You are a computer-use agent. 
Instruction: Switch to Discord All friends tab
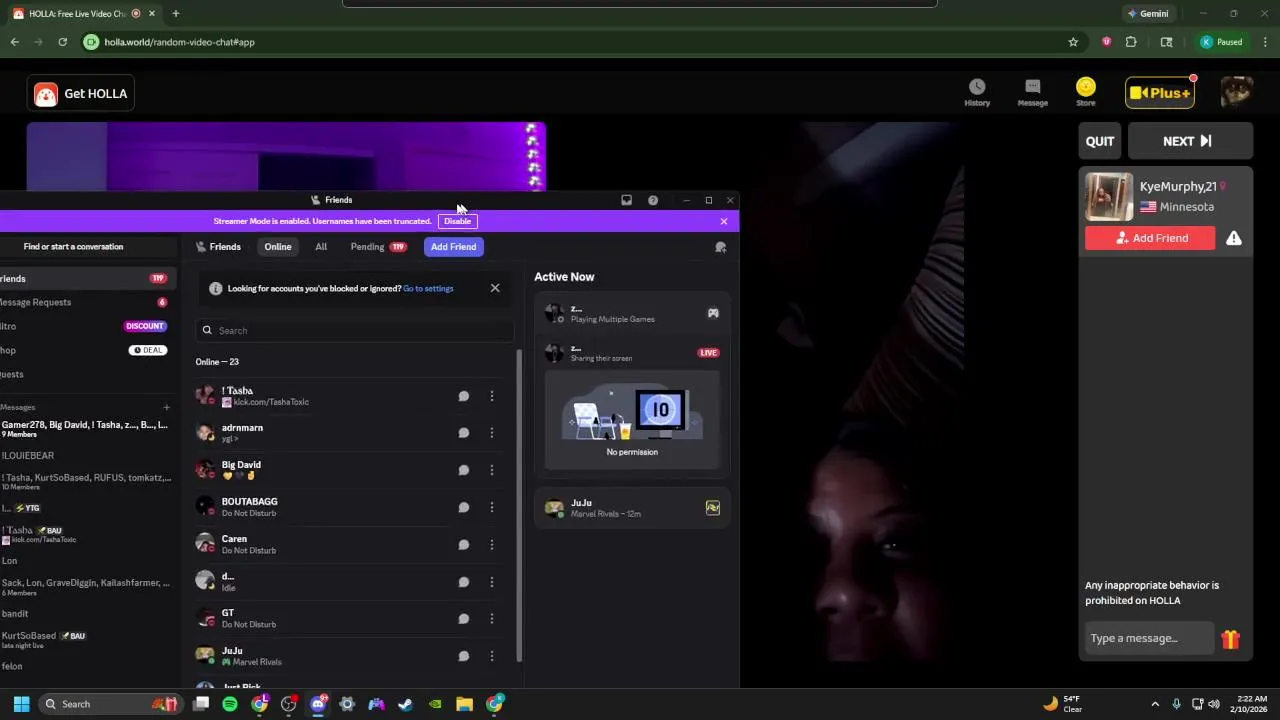321,247
